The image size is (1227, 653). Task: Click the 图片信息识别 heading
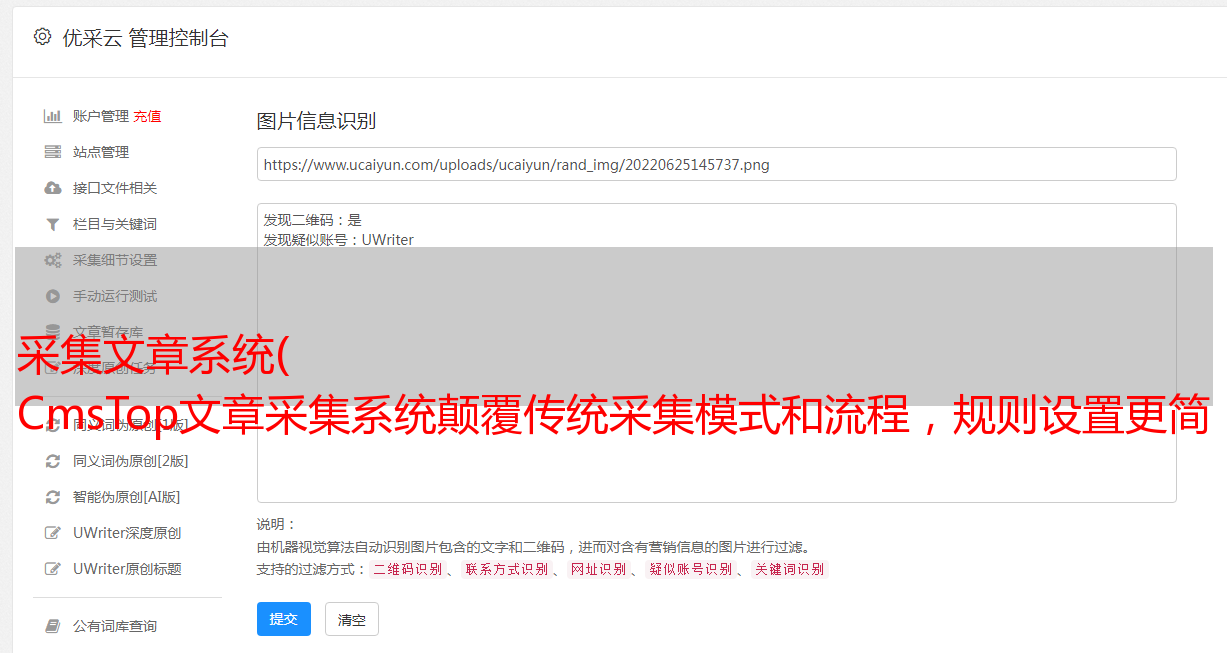pyautogui.click(x=316, y=121)
